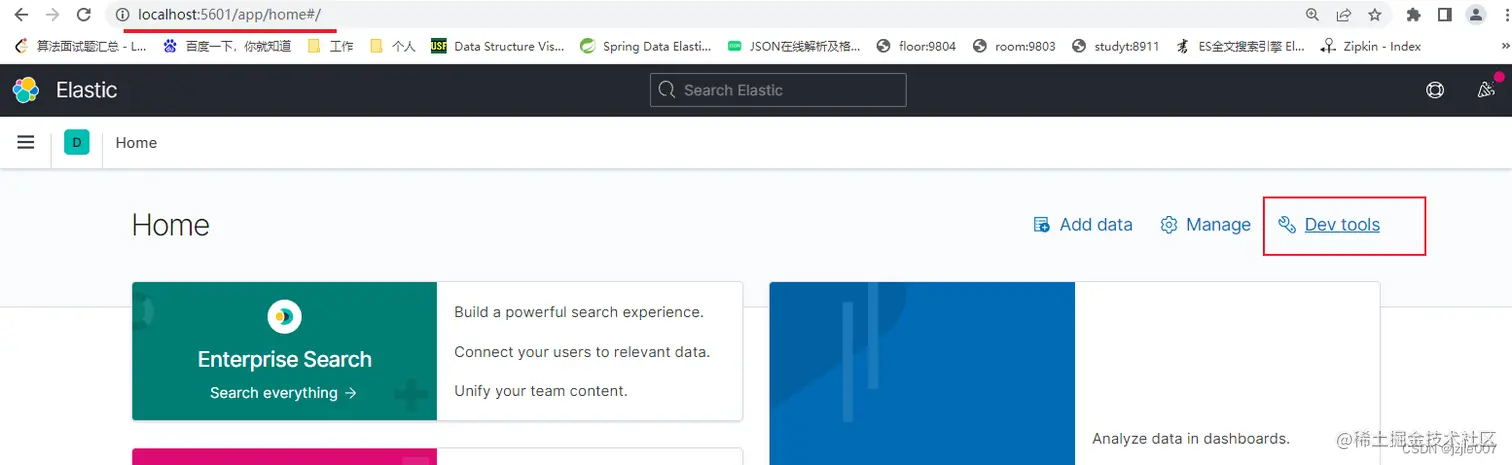Open the hamburger navigation menu
1512x465 pixels.
point(26,143)
